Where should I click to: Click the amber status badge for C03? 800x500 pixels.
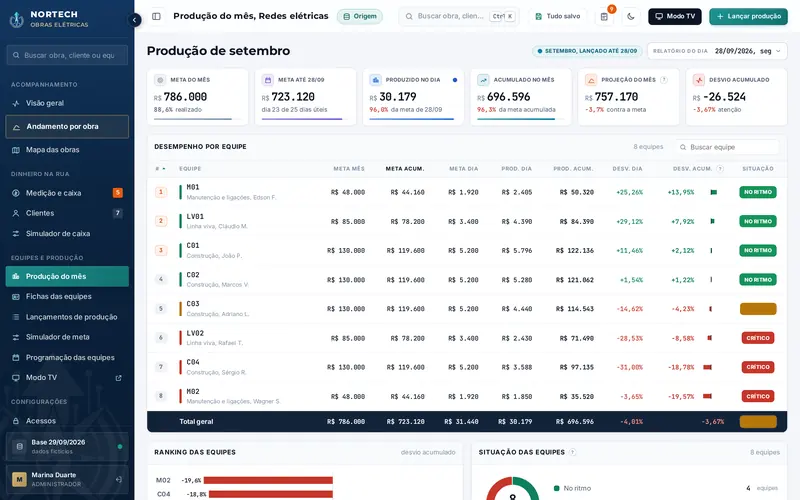click(x=758, y=309)
